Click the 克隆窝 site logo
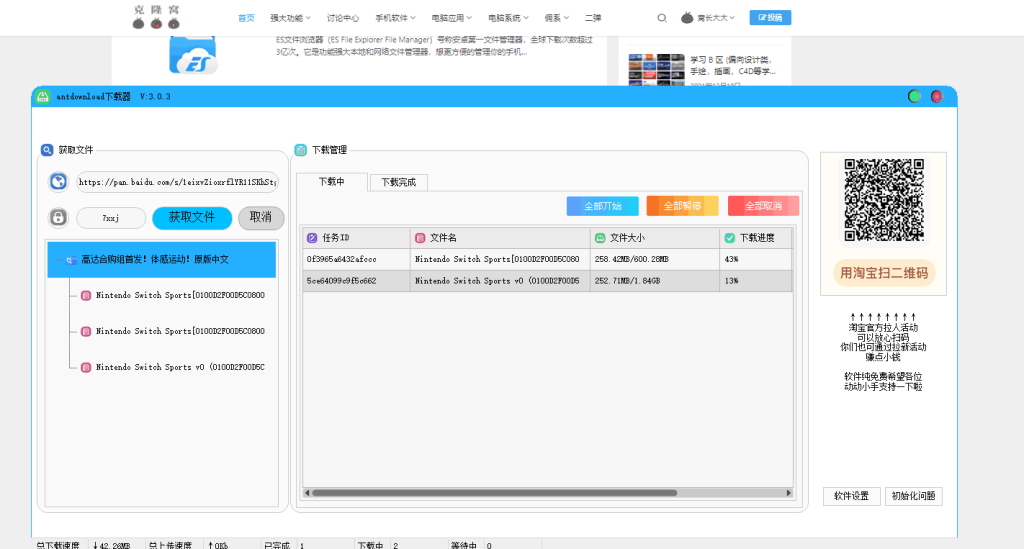The width and height of the screenshot is (1024, 549). click(156, 18)
